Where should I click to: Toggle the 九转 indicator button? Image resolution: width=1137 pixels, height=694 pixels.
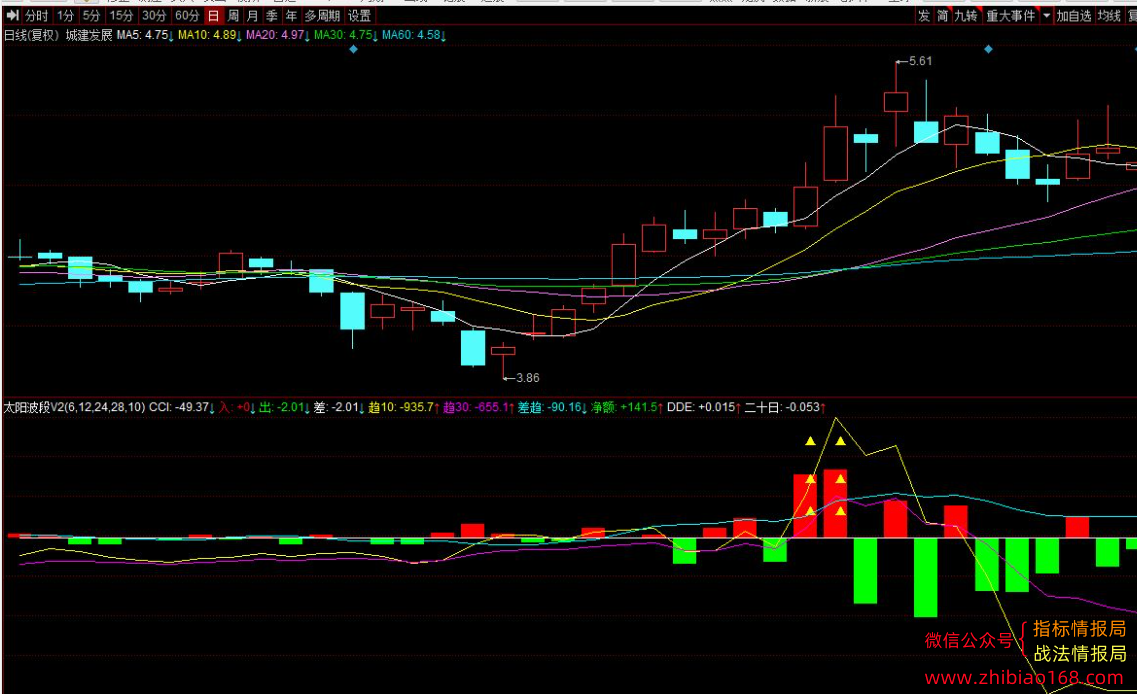pyautogui.click(x=966, y=15)
